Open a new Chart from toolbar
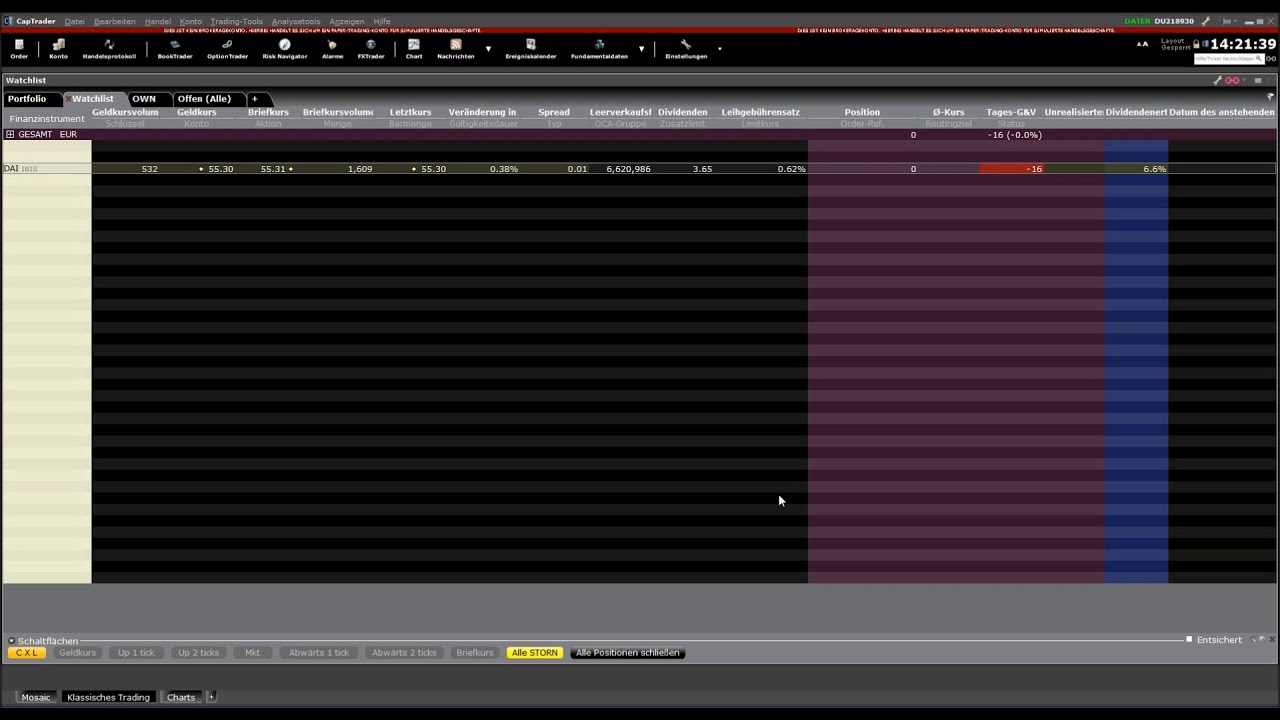This screenshot has width=1280, height=720. (414, 49)
